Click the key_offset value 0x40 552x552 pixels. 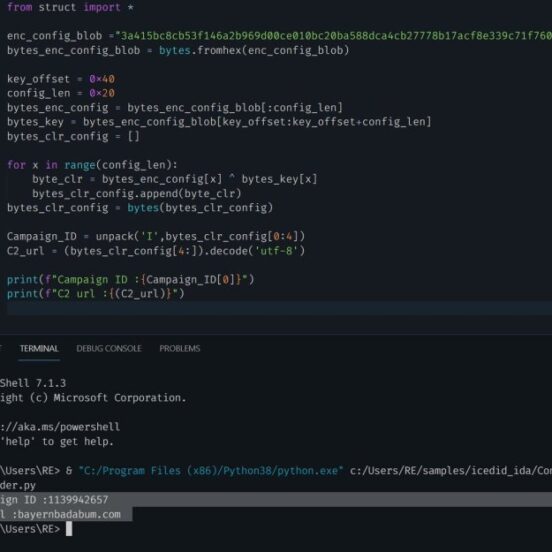pos(102,79)
